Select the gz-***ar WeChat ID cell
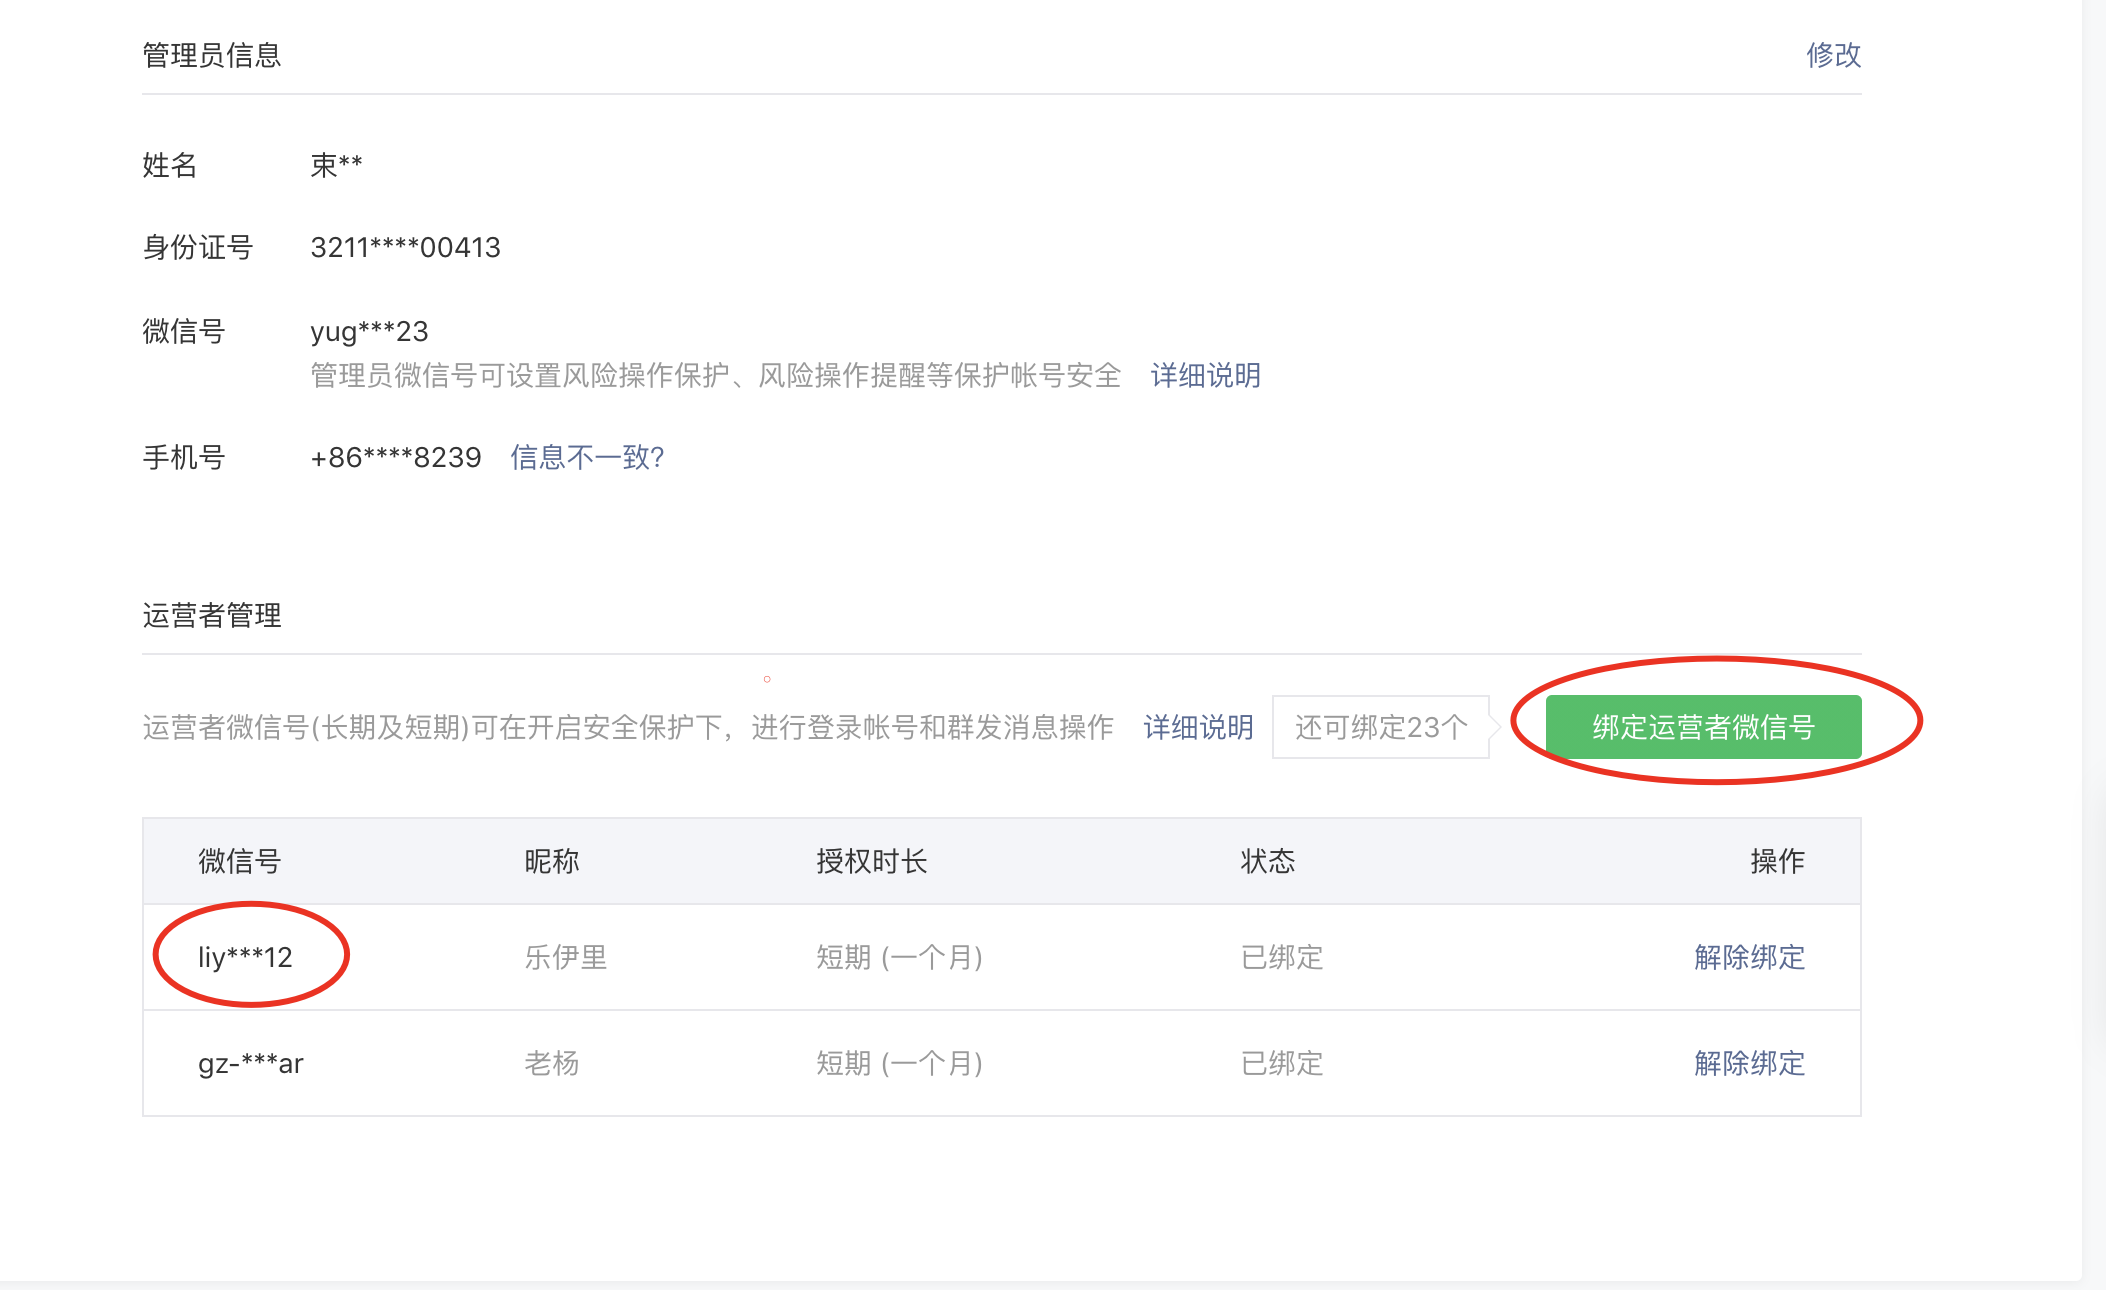This screenshot has width=2106, height=1290. tap(250, 1063)
